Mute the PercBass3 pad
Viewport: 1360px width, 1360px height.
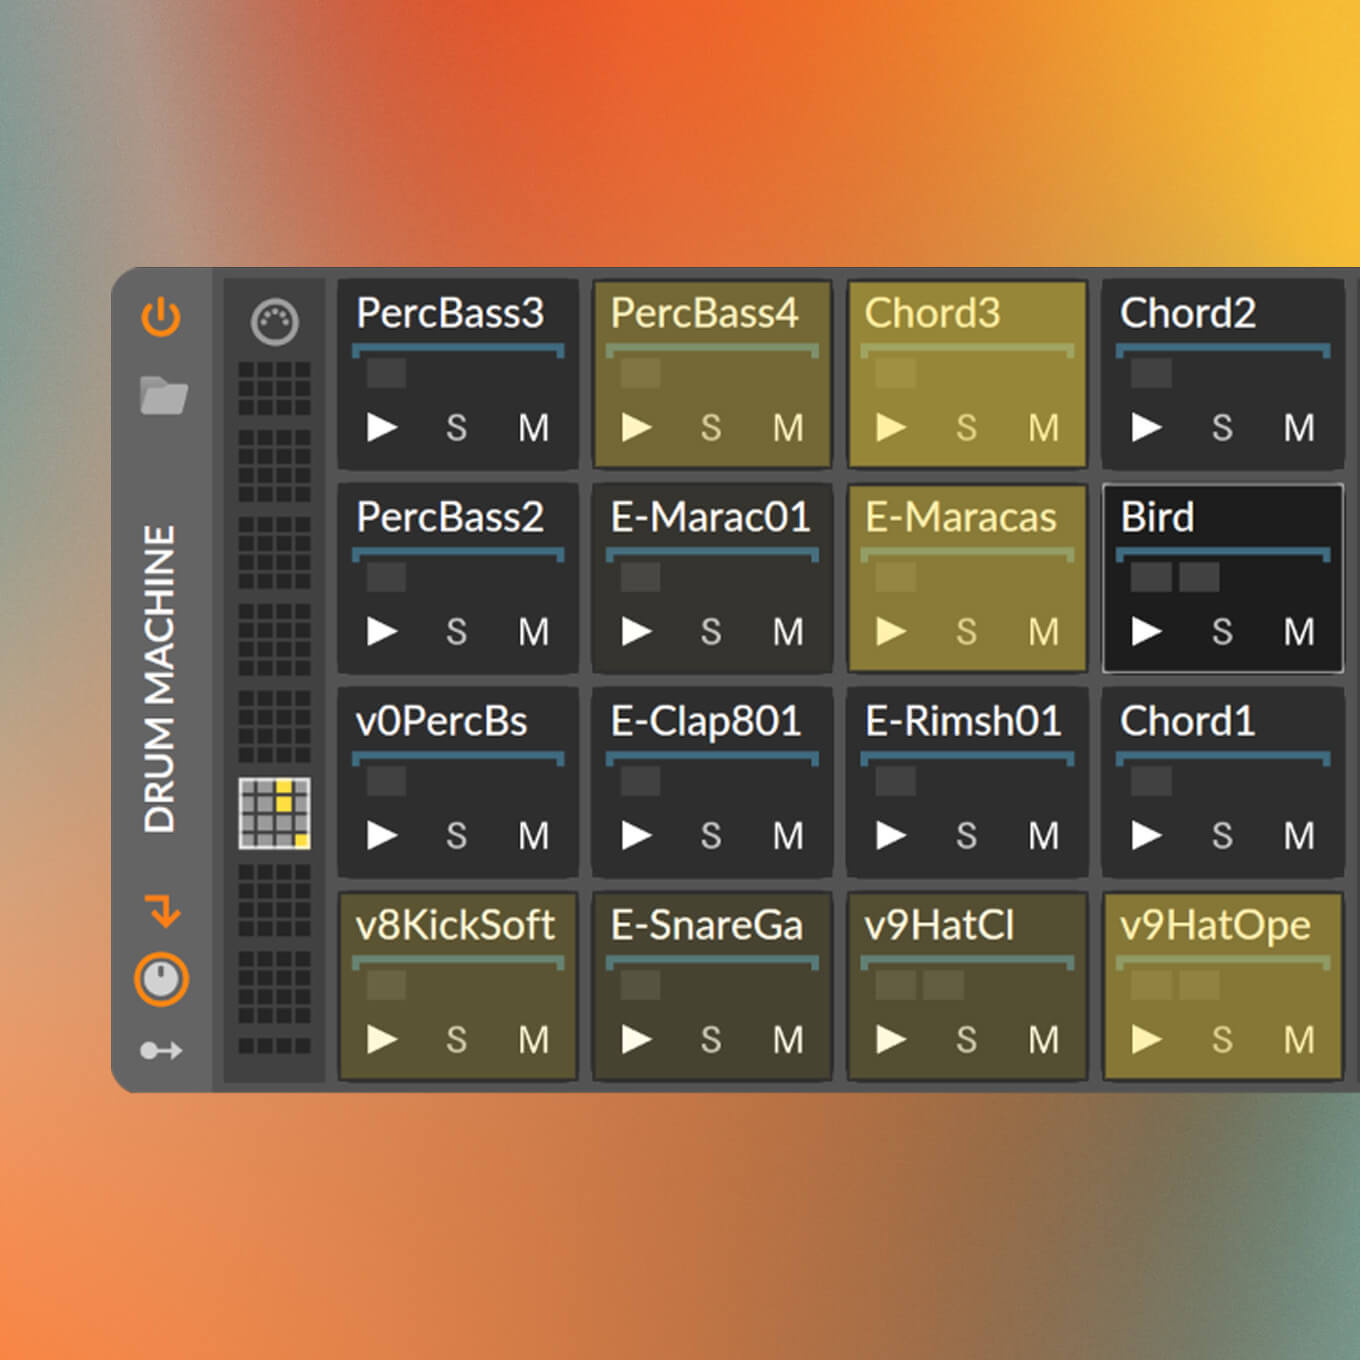coord(533,428)
